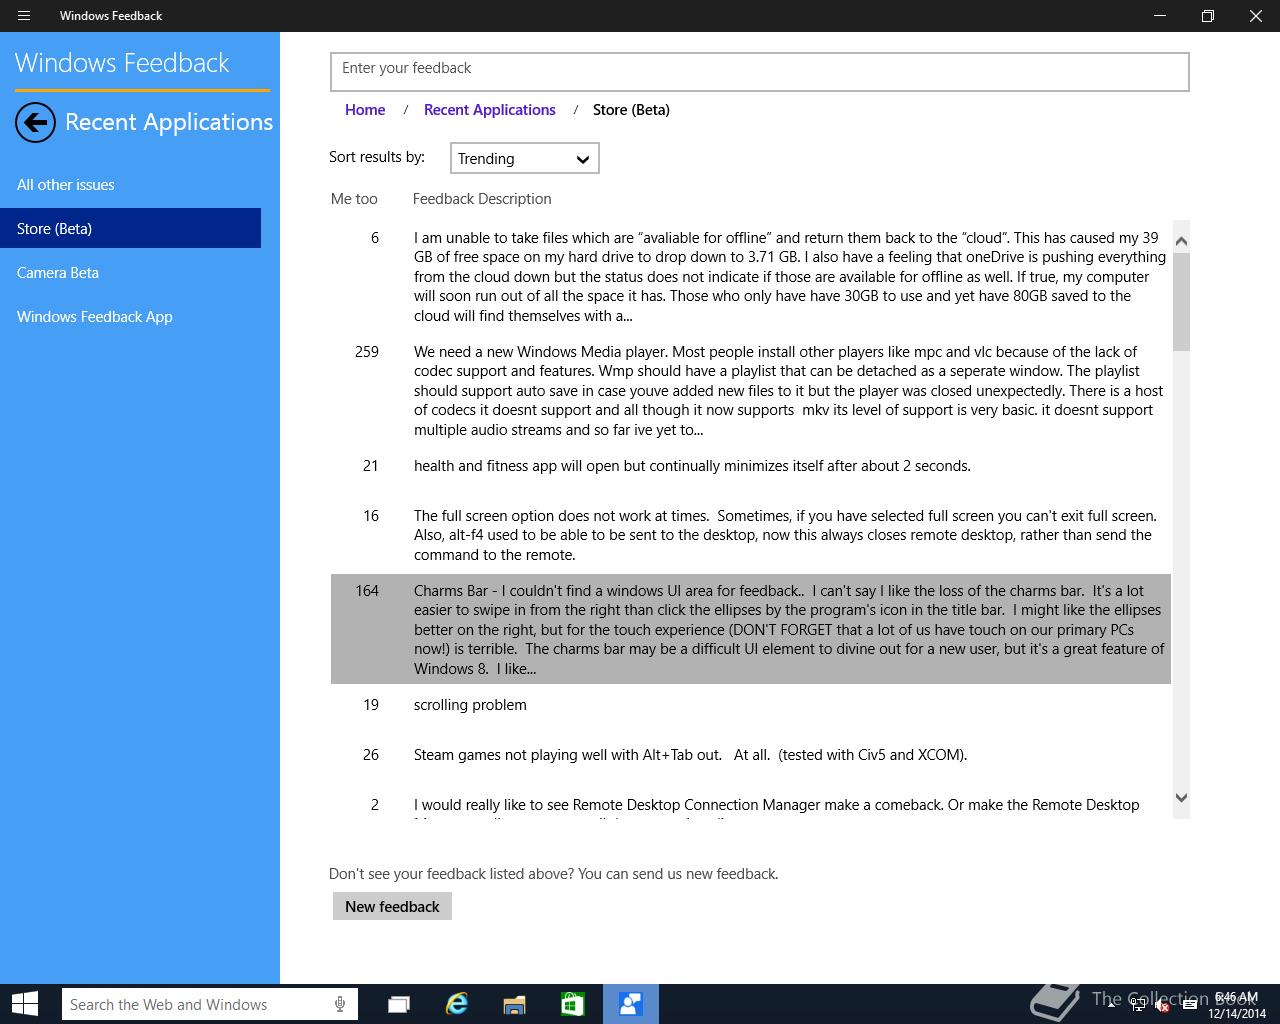
Task: Click the Enter your feedback field
Action: 760,72
